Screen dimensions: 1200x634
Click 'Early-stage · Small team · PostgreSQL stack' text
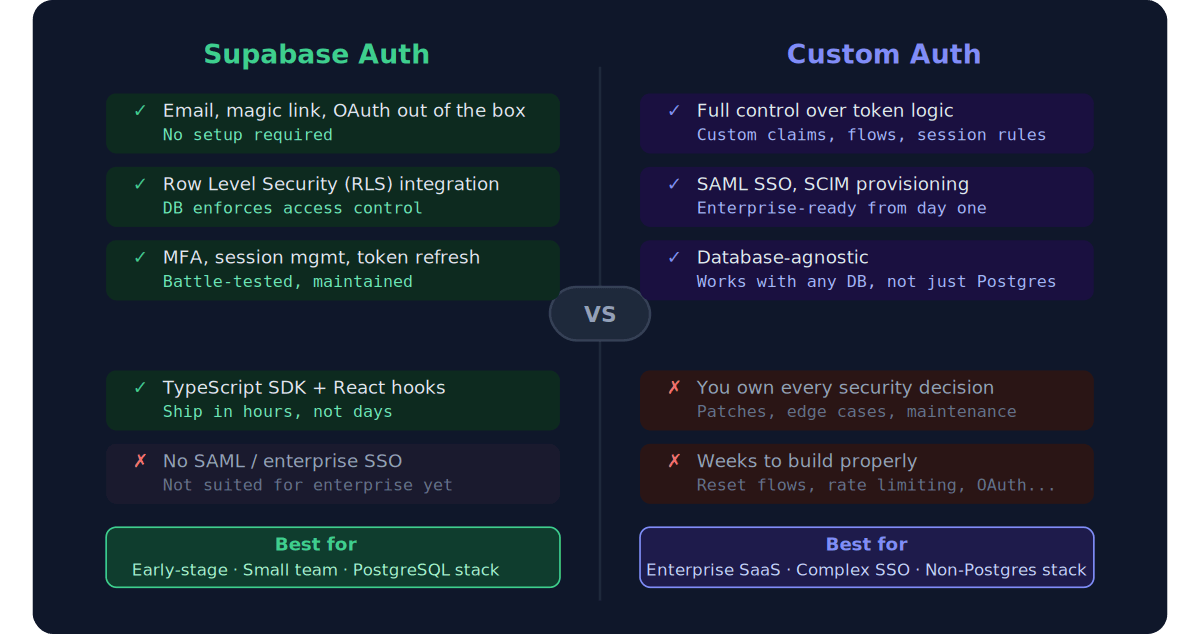[316, 570]
